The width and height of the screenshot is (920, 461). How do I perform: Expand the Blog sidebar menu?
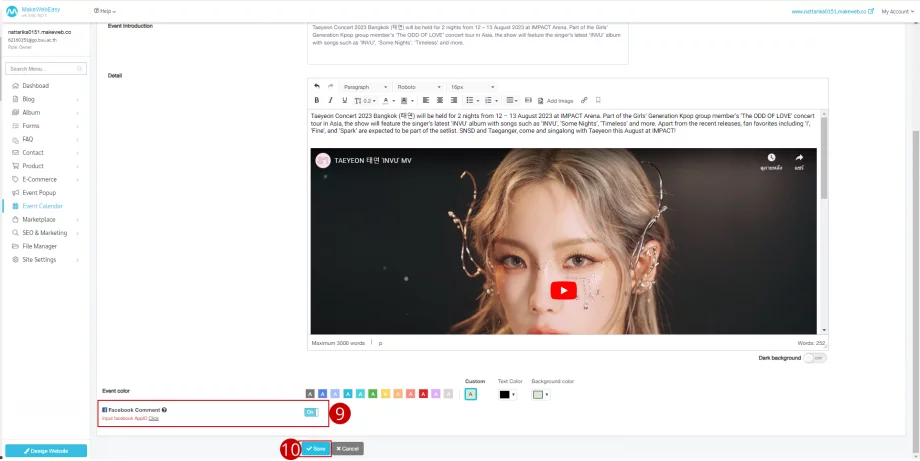click(x=46, y=99)
